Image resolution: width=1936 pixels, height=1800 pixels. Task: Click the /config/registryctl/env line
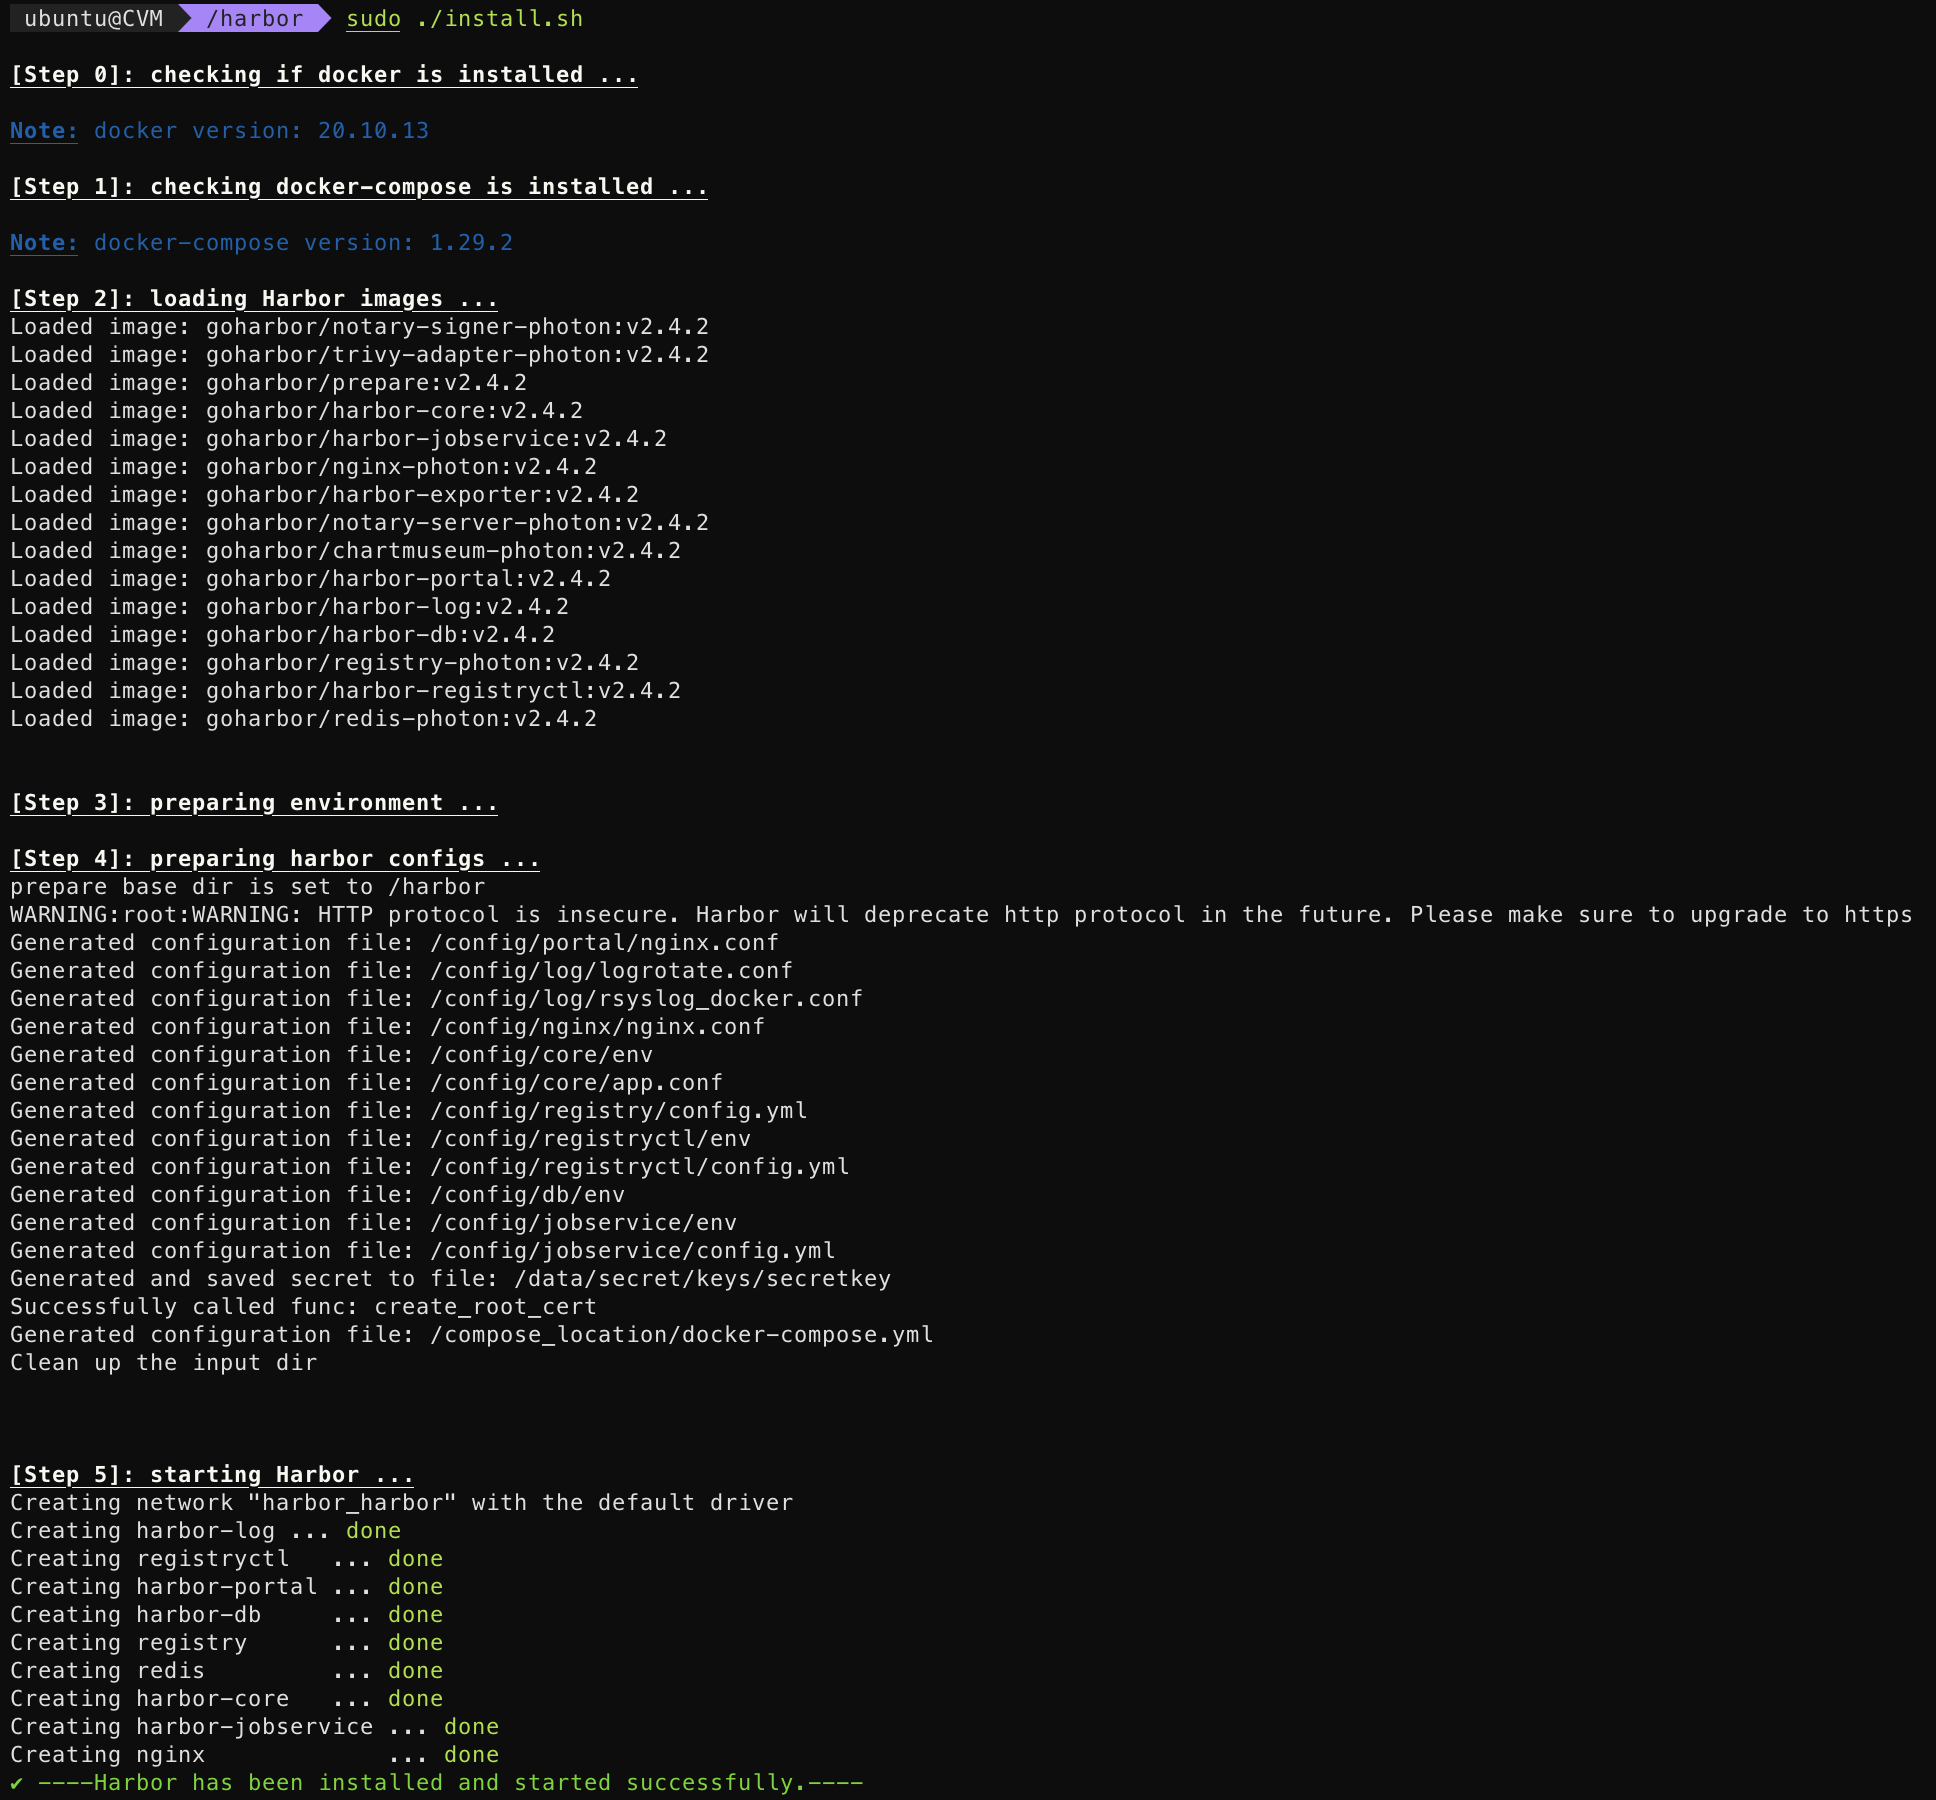[381, 1139]
